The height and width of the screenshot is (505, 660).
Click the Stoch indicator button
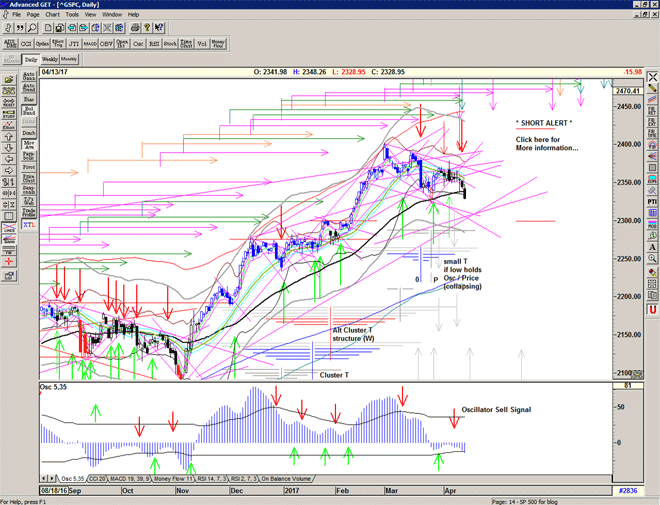(171, 44)
